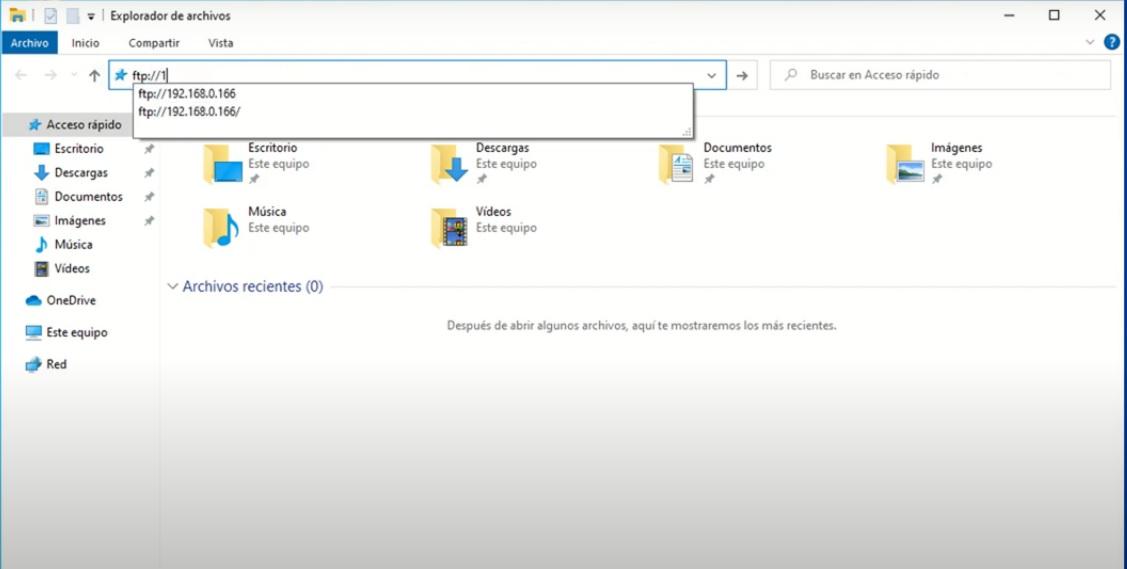Click the Properties quick access toolbar icon

(50, 15)
